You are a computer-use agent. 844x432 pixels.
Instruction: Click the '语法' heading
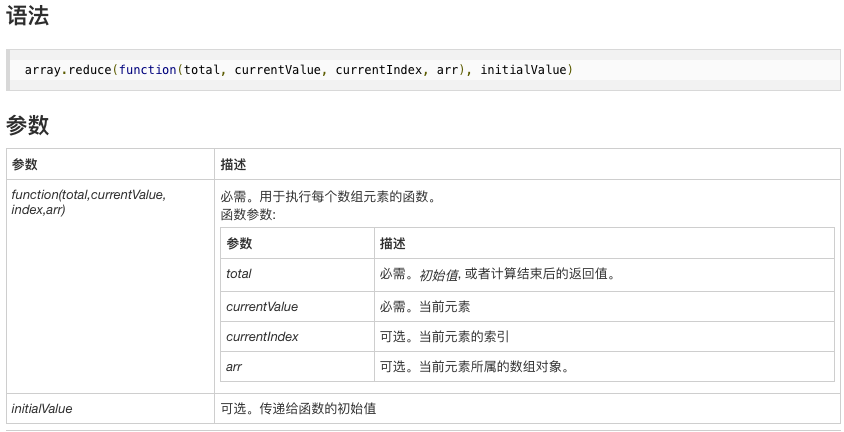point(27,15)
